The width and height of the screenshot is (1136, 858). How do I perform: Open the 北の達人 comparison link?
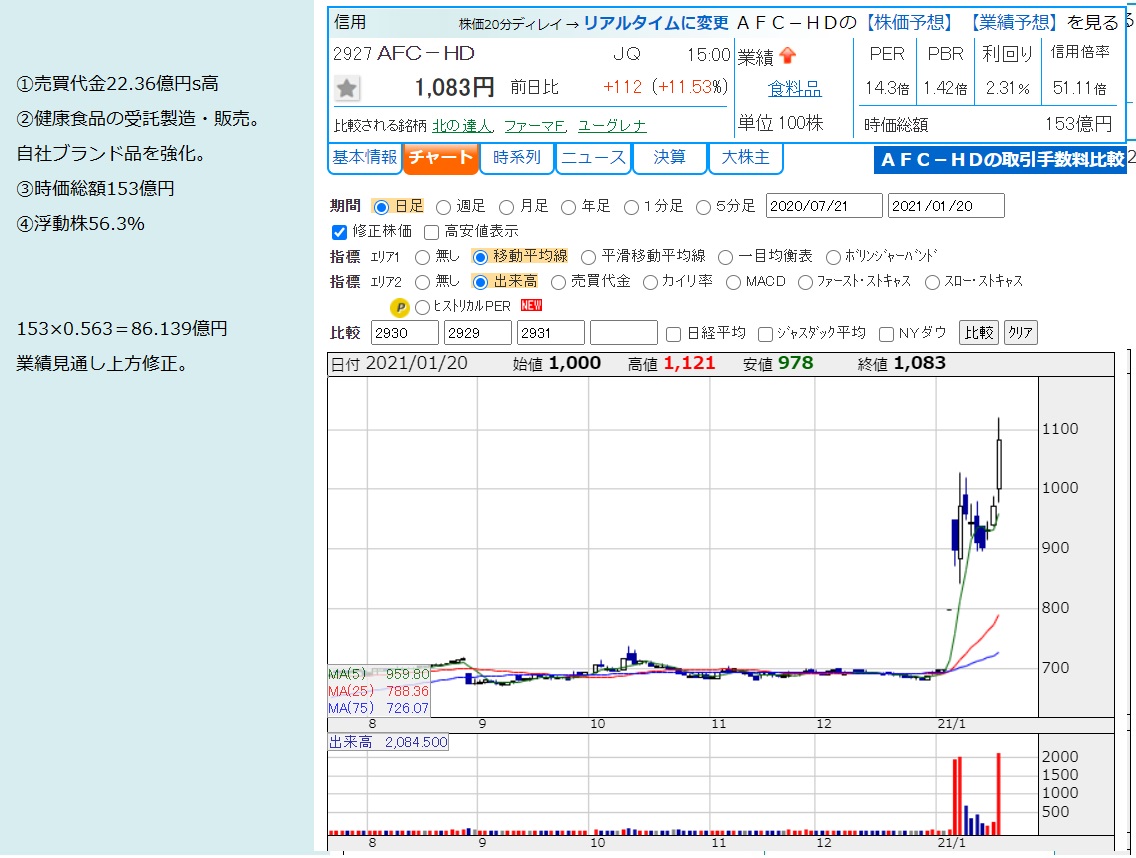462,126
